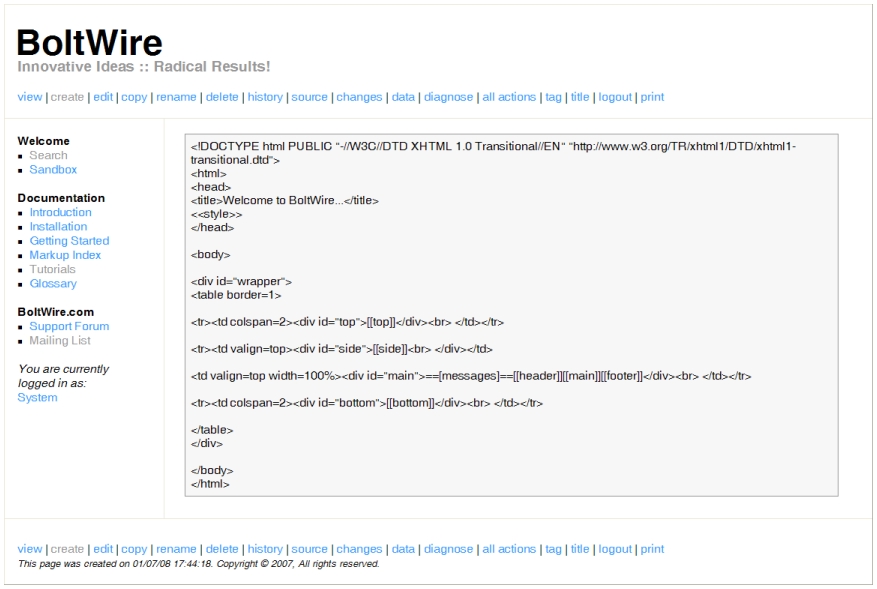Click the "Documentation" sidebar heading
The width and height of the screenshot is (877, 589).
[61, 198]
